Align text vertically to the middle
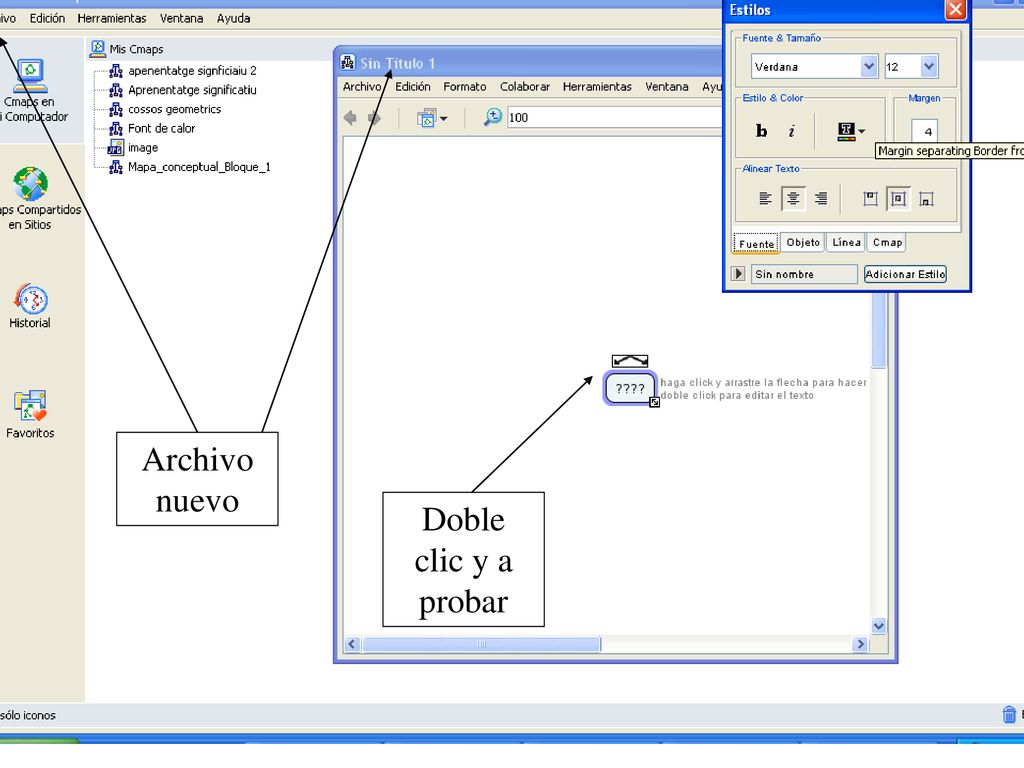This screenshot has width=1024, height=768. [898, 199]
